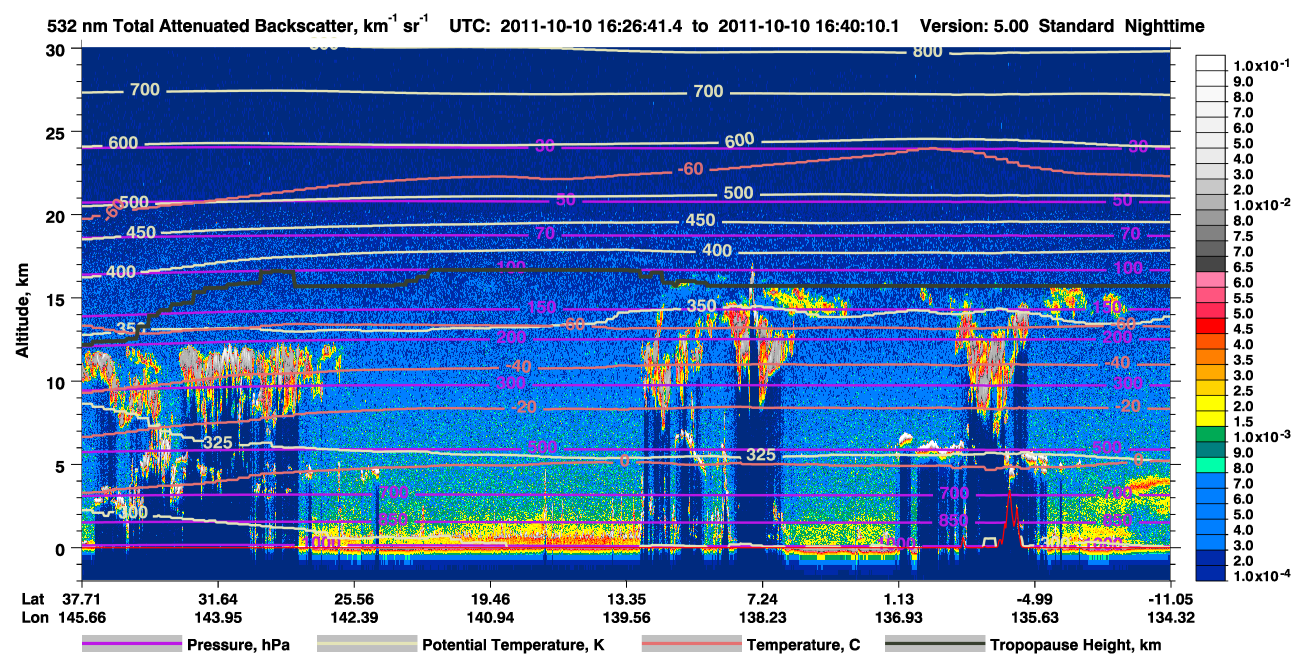Click the 'Tropopause Height, km' legend label

(x=1075, y=645)
